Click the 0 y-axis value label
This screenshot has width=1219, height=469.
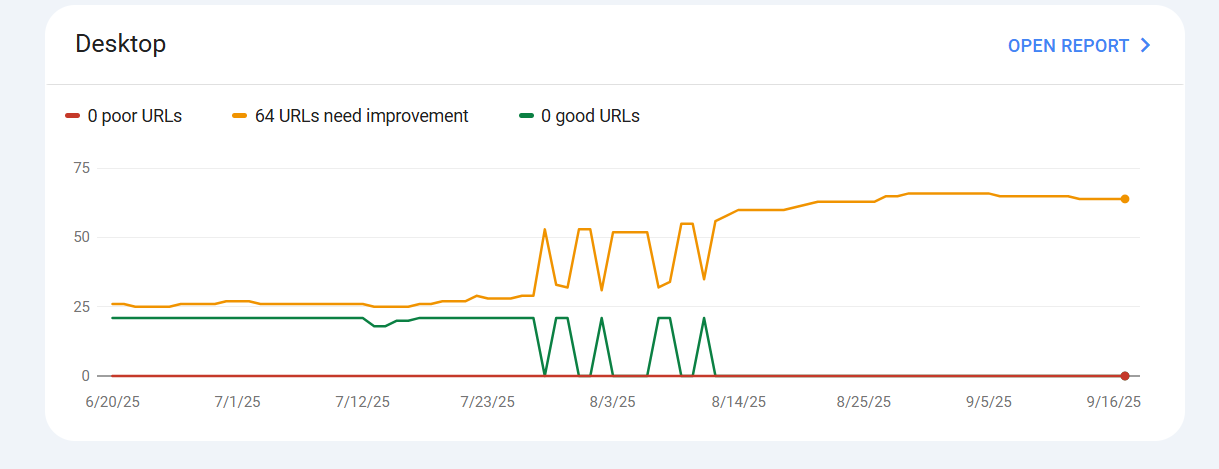tap(86, 376)
